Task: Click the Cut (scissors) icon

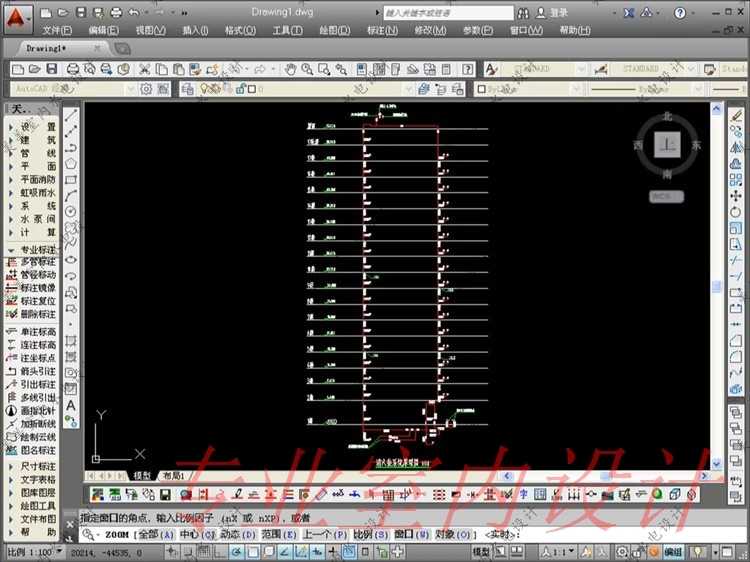Action: pos(144,69)
